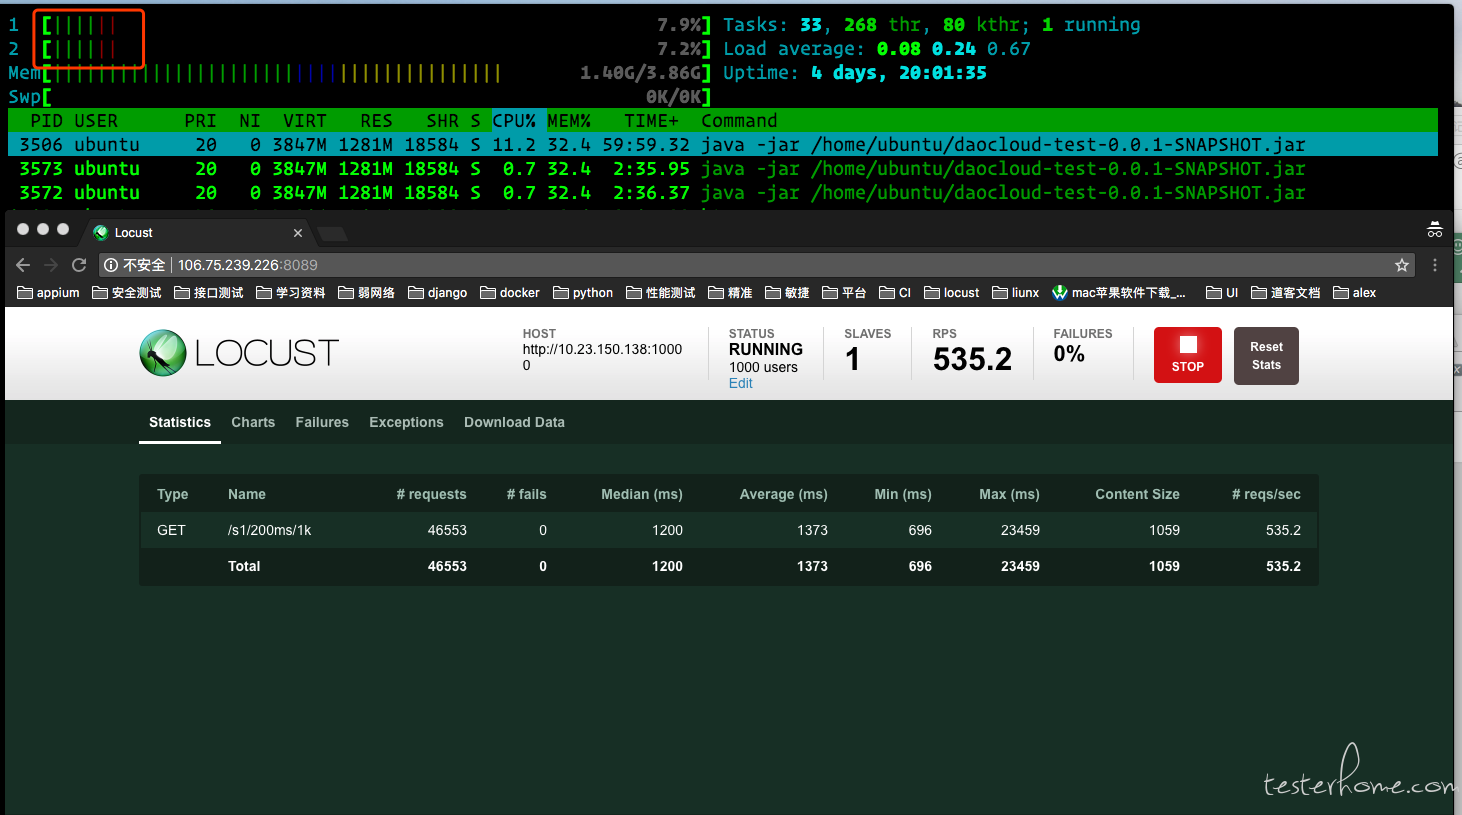Open a new browser tab
This screenshot has width=1462, height=815.
333,233
